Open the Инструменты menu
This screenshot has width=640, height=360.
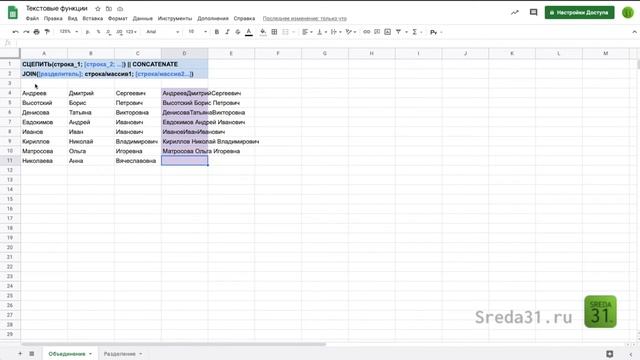point(175,18)
